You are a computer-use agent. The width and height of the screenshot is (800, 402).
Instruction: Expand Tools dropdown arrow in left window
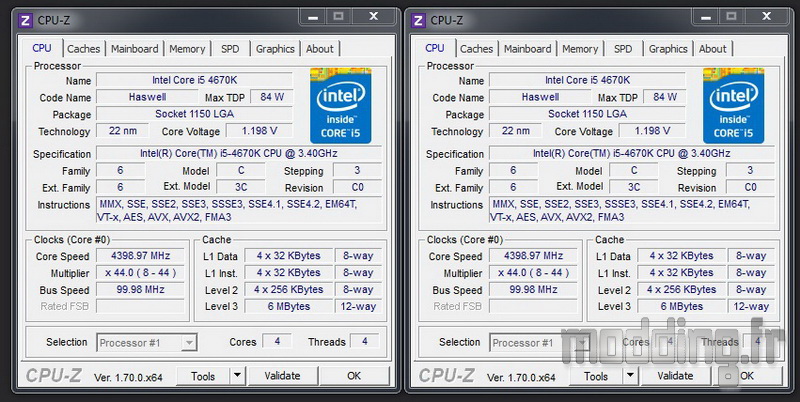(x=237, y=376)
